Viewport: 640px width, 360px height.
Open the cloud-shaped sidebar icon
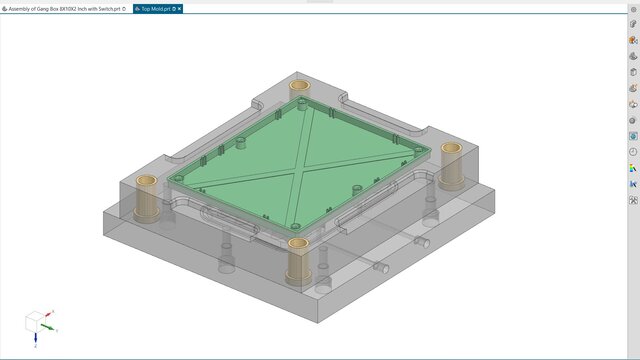(x=633, y=104)
